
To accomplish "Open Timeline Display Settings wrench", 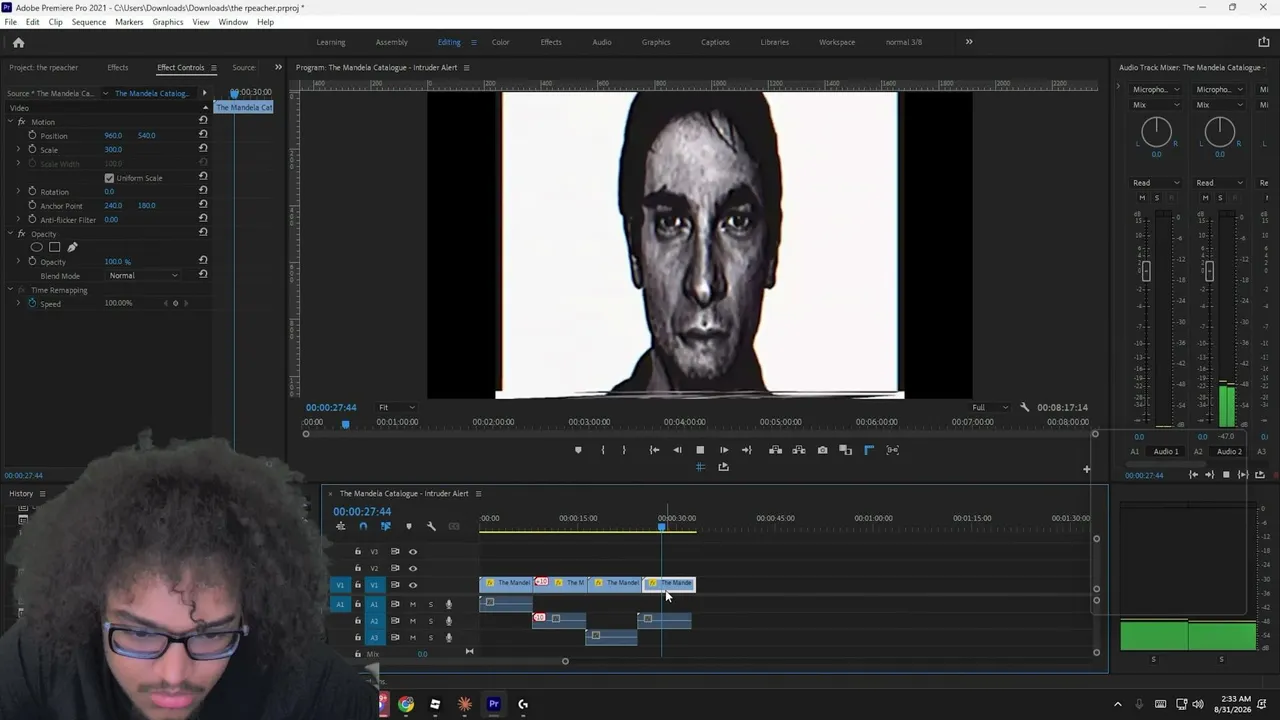I will (431, 526).
